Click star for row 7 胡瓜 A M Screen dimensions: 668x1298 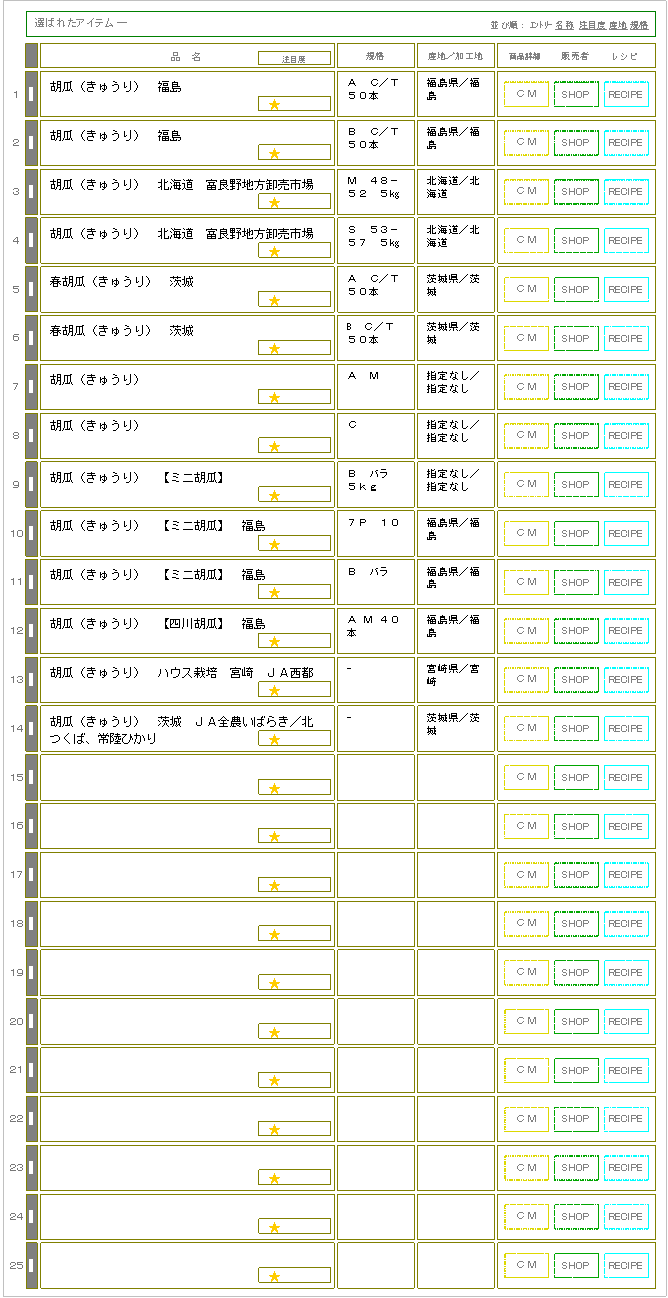point(275,397)
